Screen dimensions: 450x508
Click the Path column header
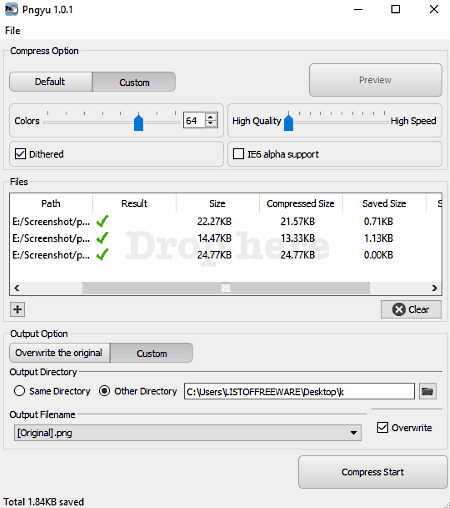51,203
